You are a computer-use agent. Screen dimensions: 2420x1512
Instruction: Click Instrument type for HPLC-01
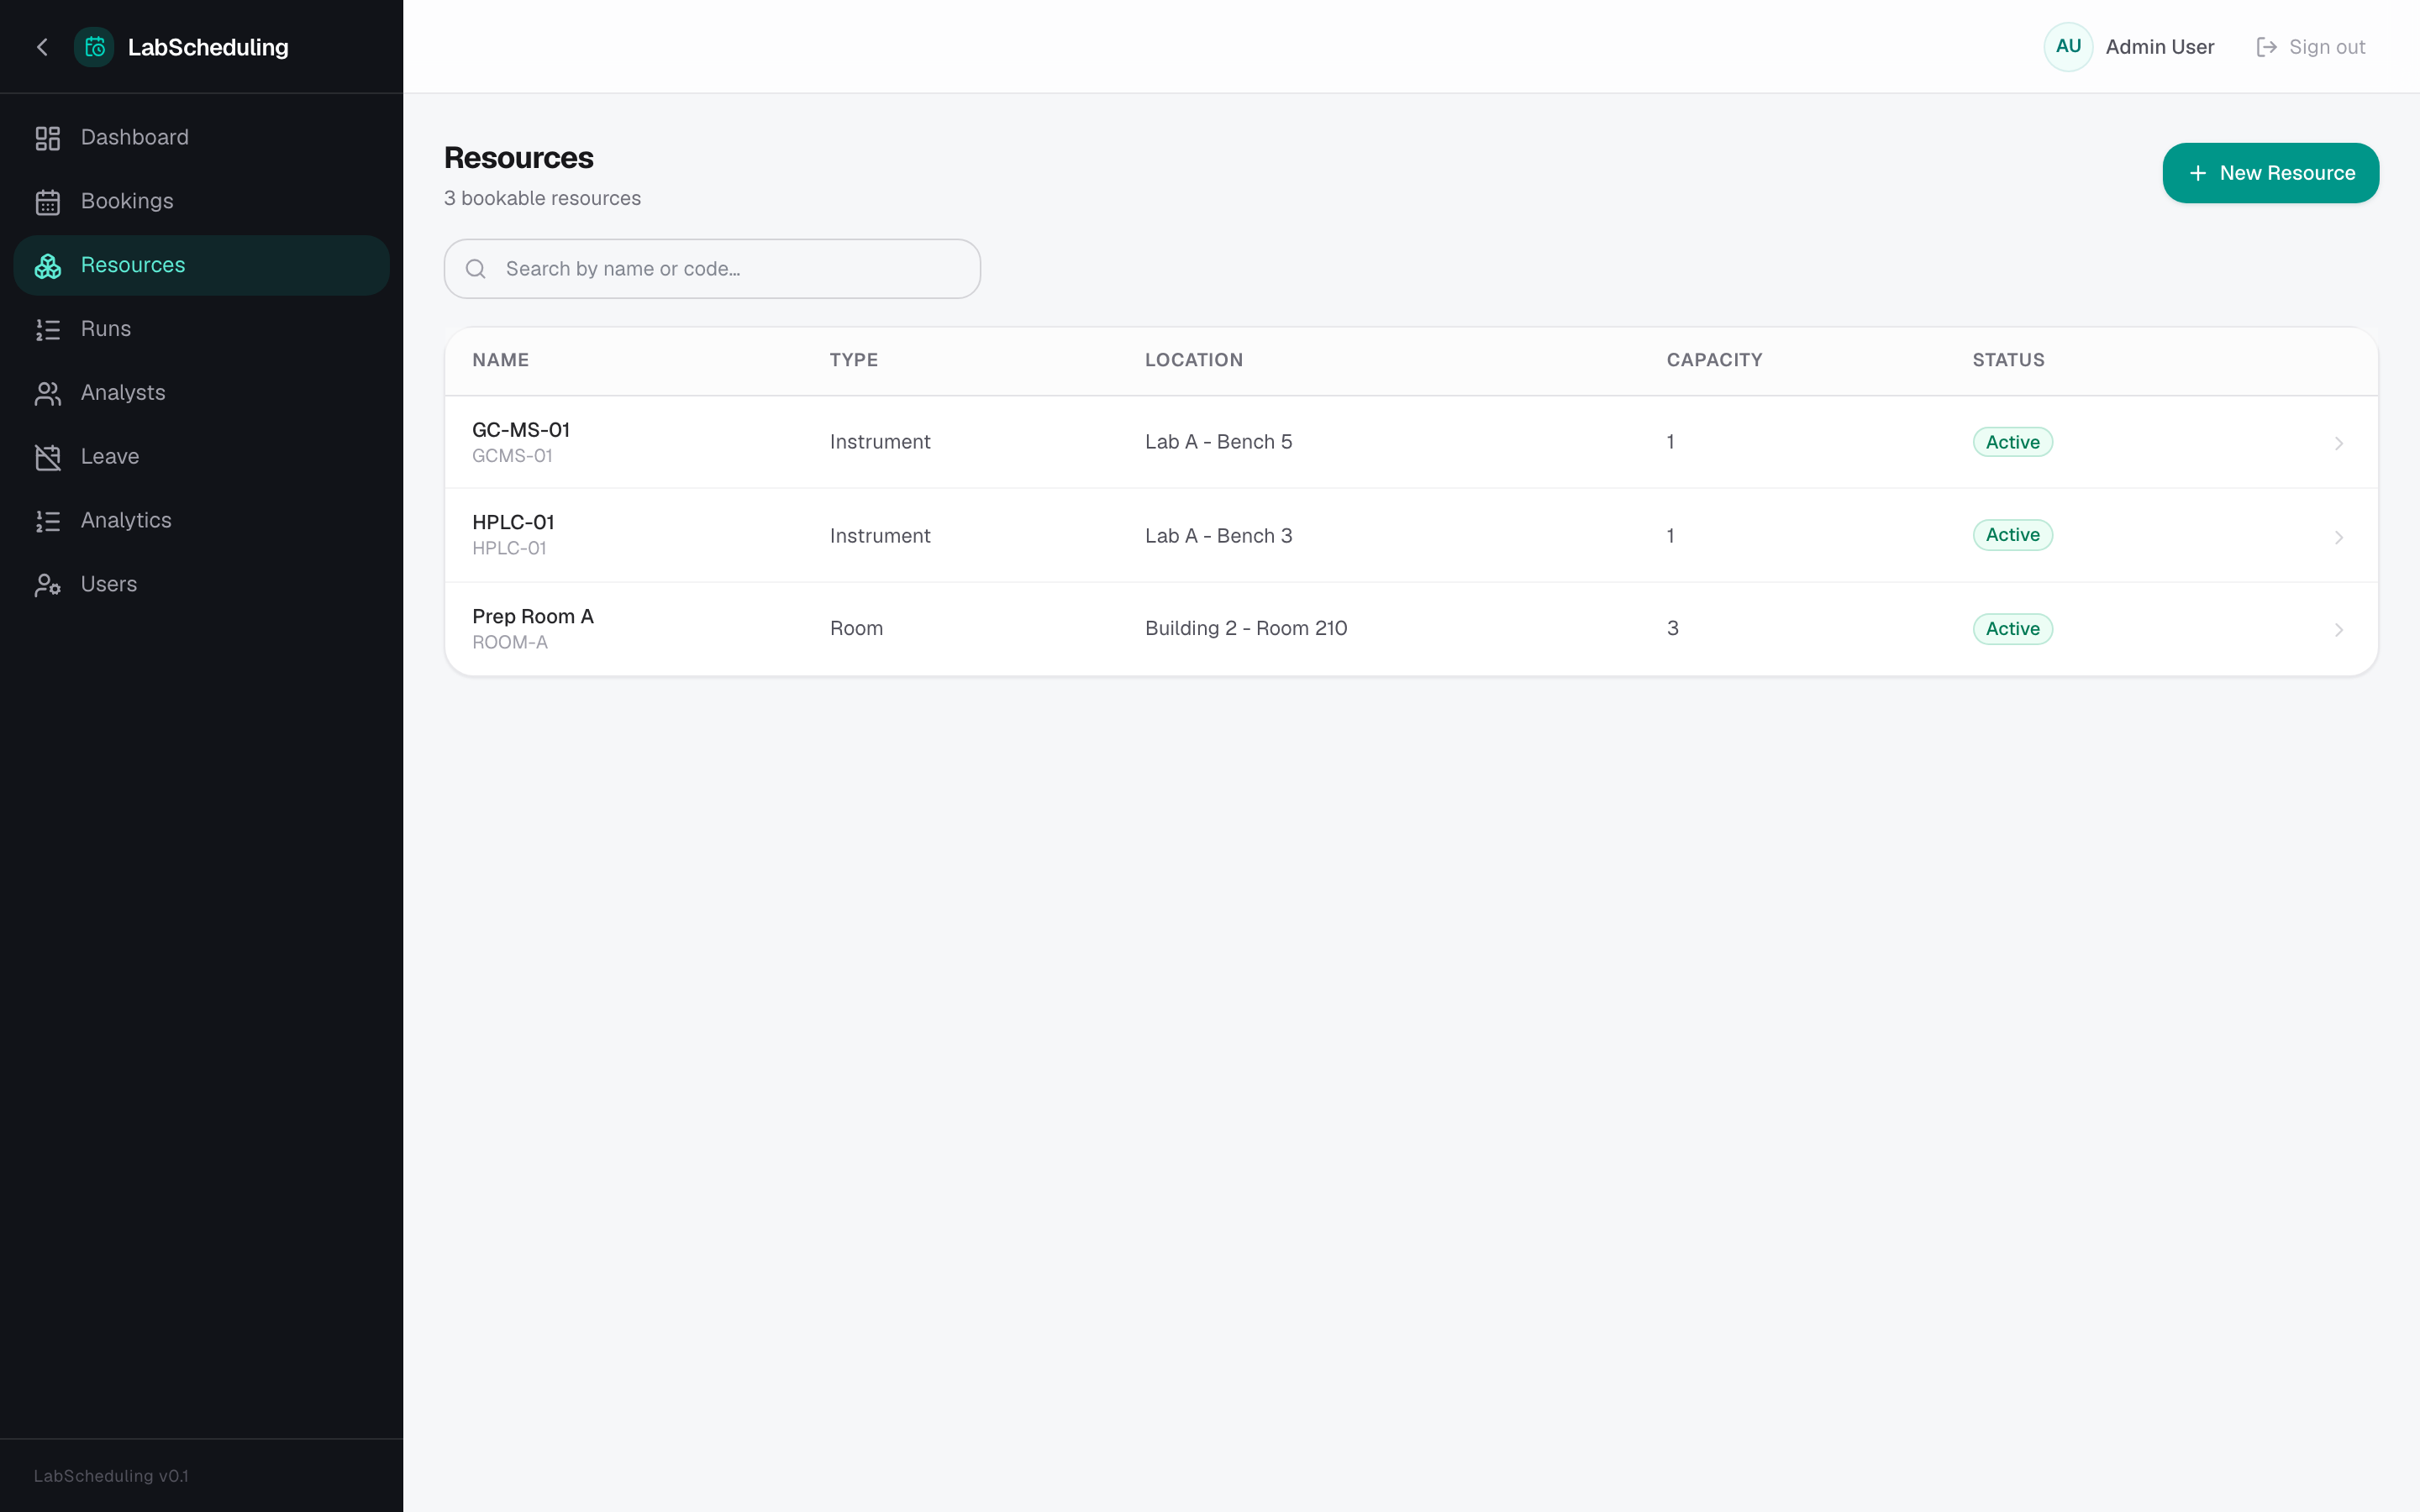pyautogui.click(x=880, y=536)
